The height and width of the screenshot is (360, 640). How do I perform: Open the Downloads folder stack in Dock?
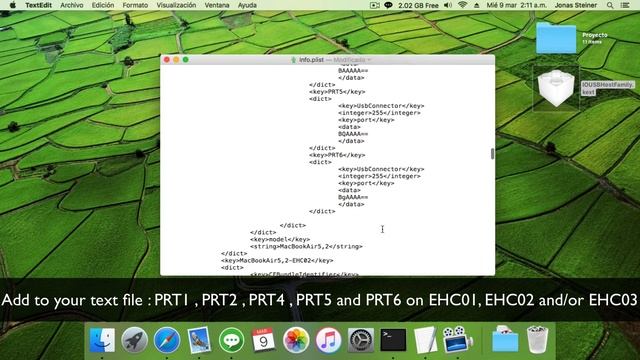(505, 340)
